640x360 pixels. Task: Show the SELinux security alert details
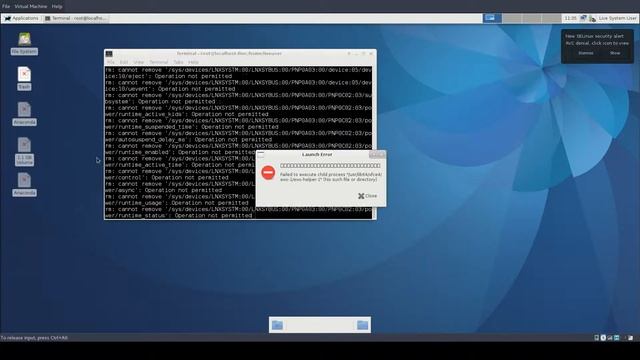pos(615,53)
